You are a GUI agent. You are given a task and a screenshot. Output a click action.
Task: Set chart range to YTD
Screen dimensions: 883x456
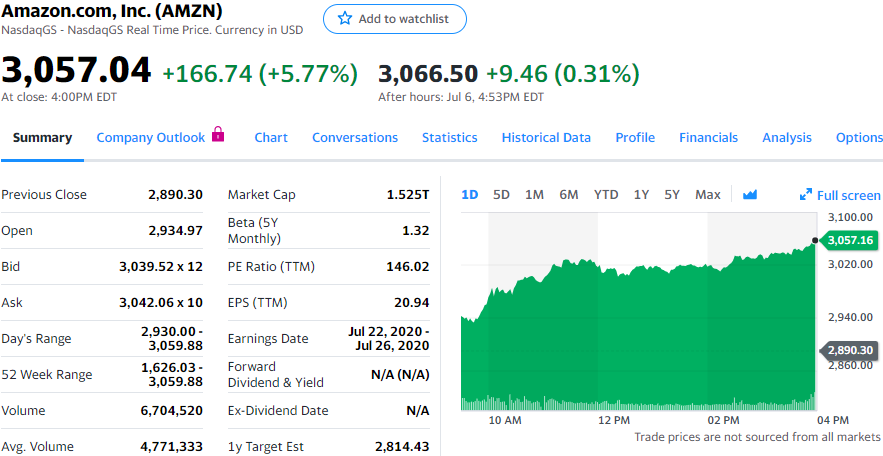[605, 195]
